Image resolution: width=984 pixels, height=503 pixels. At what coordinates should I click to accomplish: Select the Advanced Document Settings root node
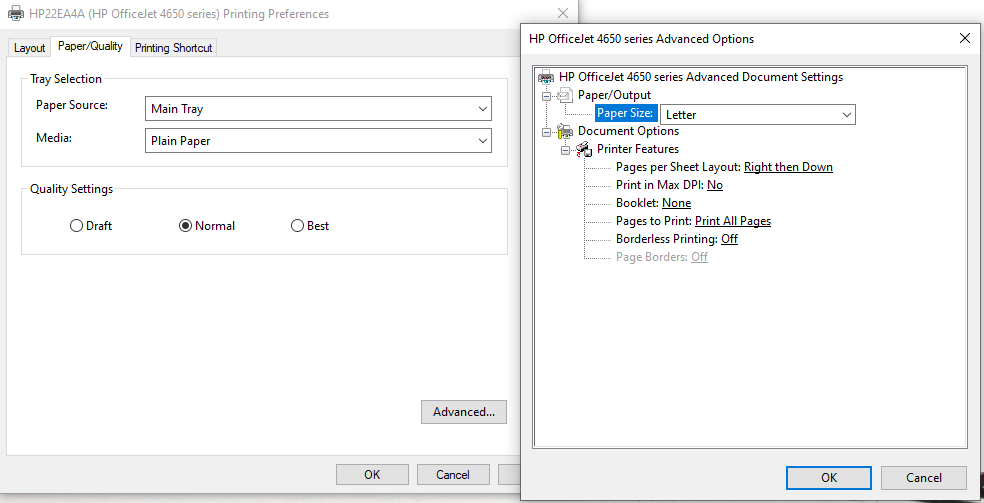tap(701, 77)
